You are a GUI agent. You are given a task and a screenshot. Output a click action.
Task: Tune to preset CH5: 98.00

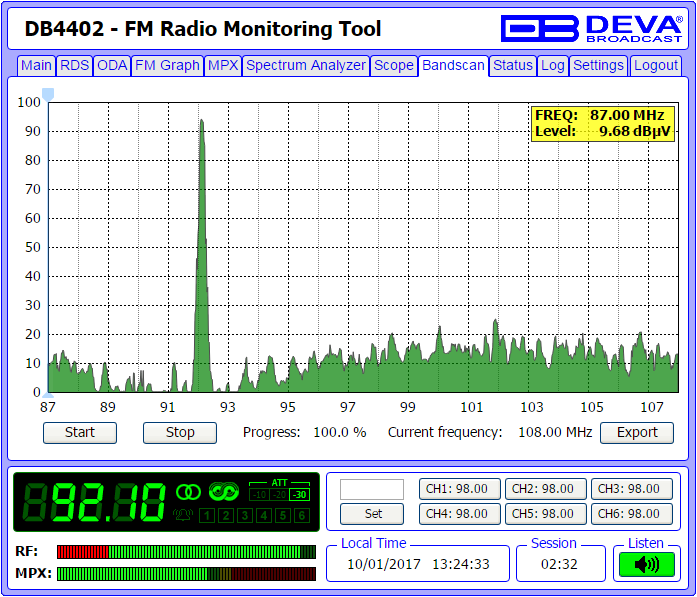(546, 514)
